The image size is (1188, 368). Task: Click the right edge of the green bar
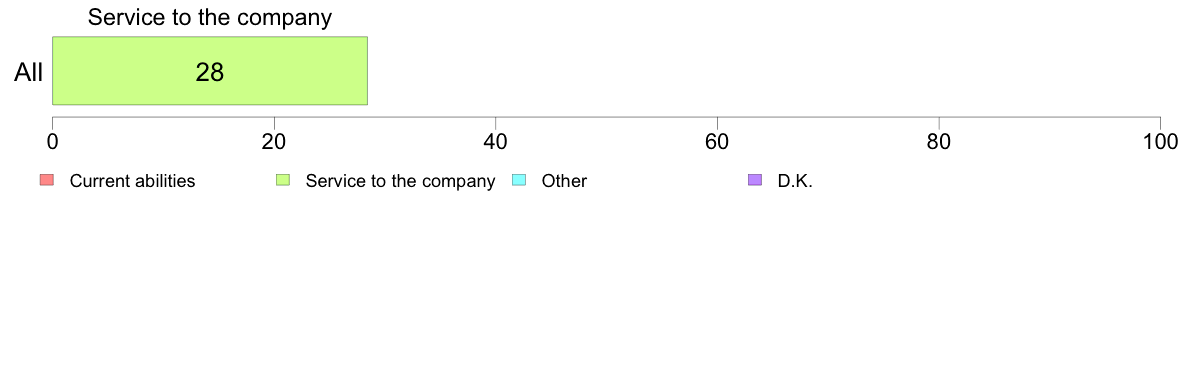click(367, 70)
